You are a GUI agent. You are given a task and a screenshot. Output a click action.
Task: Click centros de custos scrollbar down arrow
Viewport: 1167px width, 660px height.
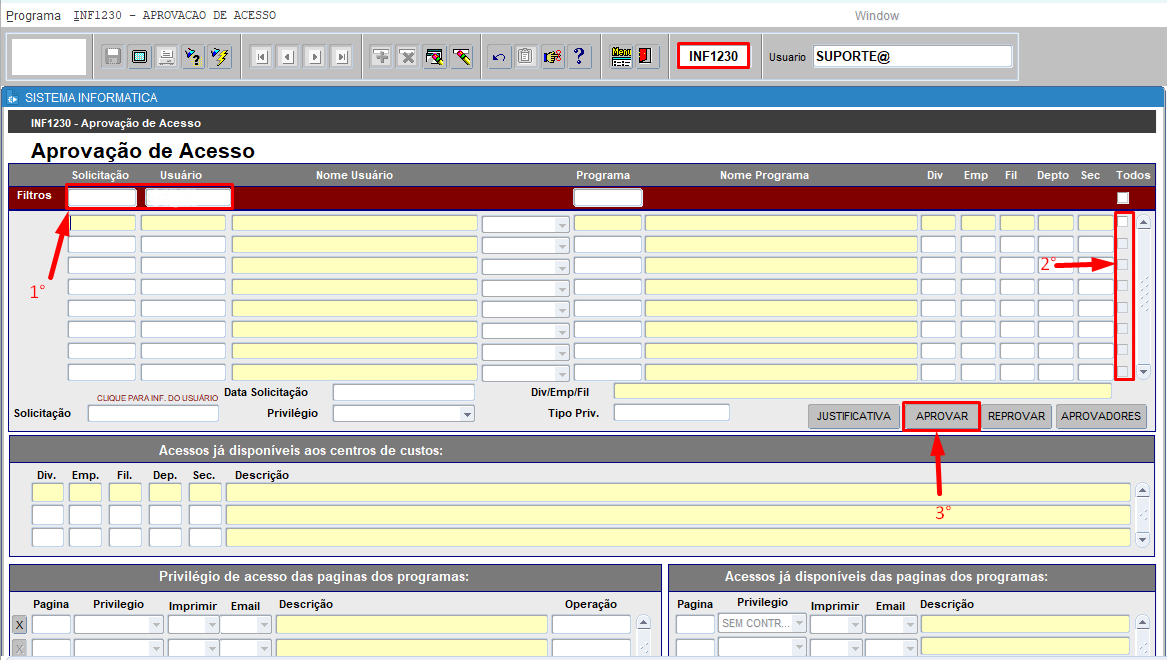(1142, 539)
